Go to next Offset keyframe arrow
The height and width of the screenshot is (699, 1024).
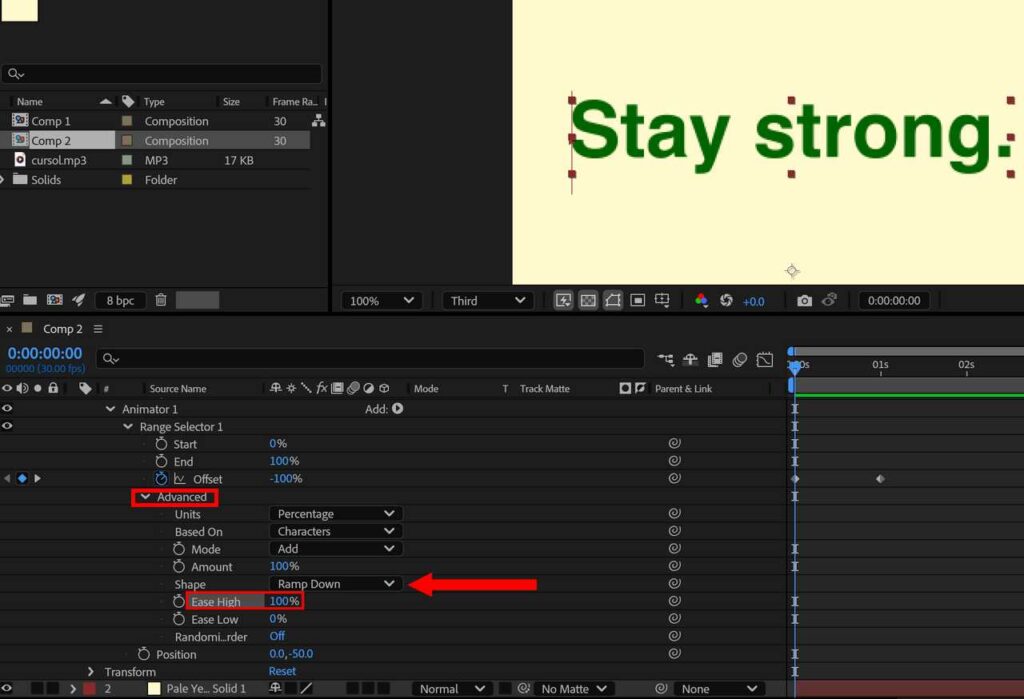(37, 478)
